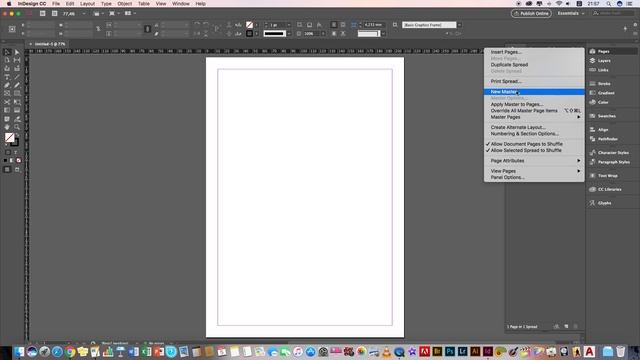Image resolution: width=640 pixels, height=360 pixels.
Task: Select the Hand tool
Action: (7, 127)
